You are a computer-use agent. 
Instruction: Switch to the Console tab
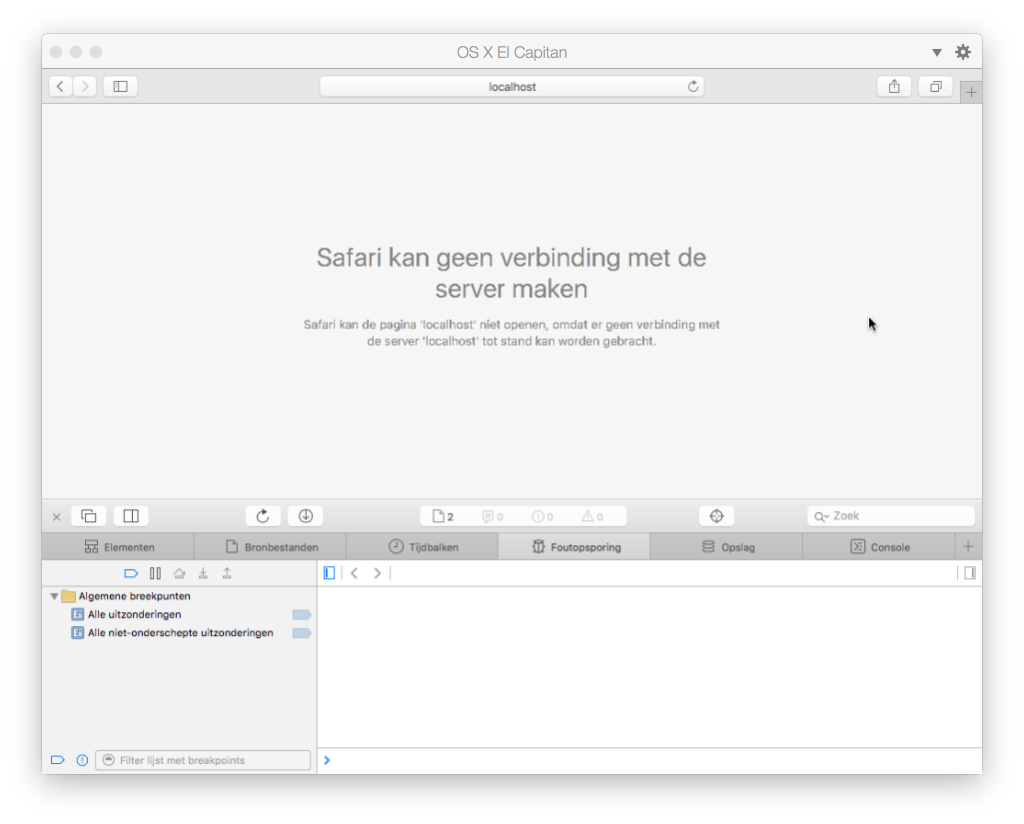(x=878, y=547)
